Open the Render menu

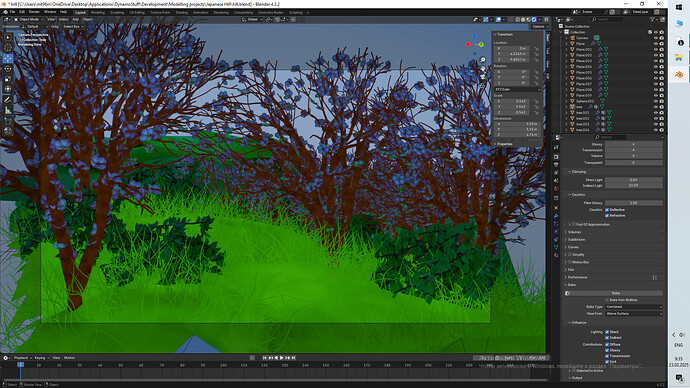pos(34,12)
